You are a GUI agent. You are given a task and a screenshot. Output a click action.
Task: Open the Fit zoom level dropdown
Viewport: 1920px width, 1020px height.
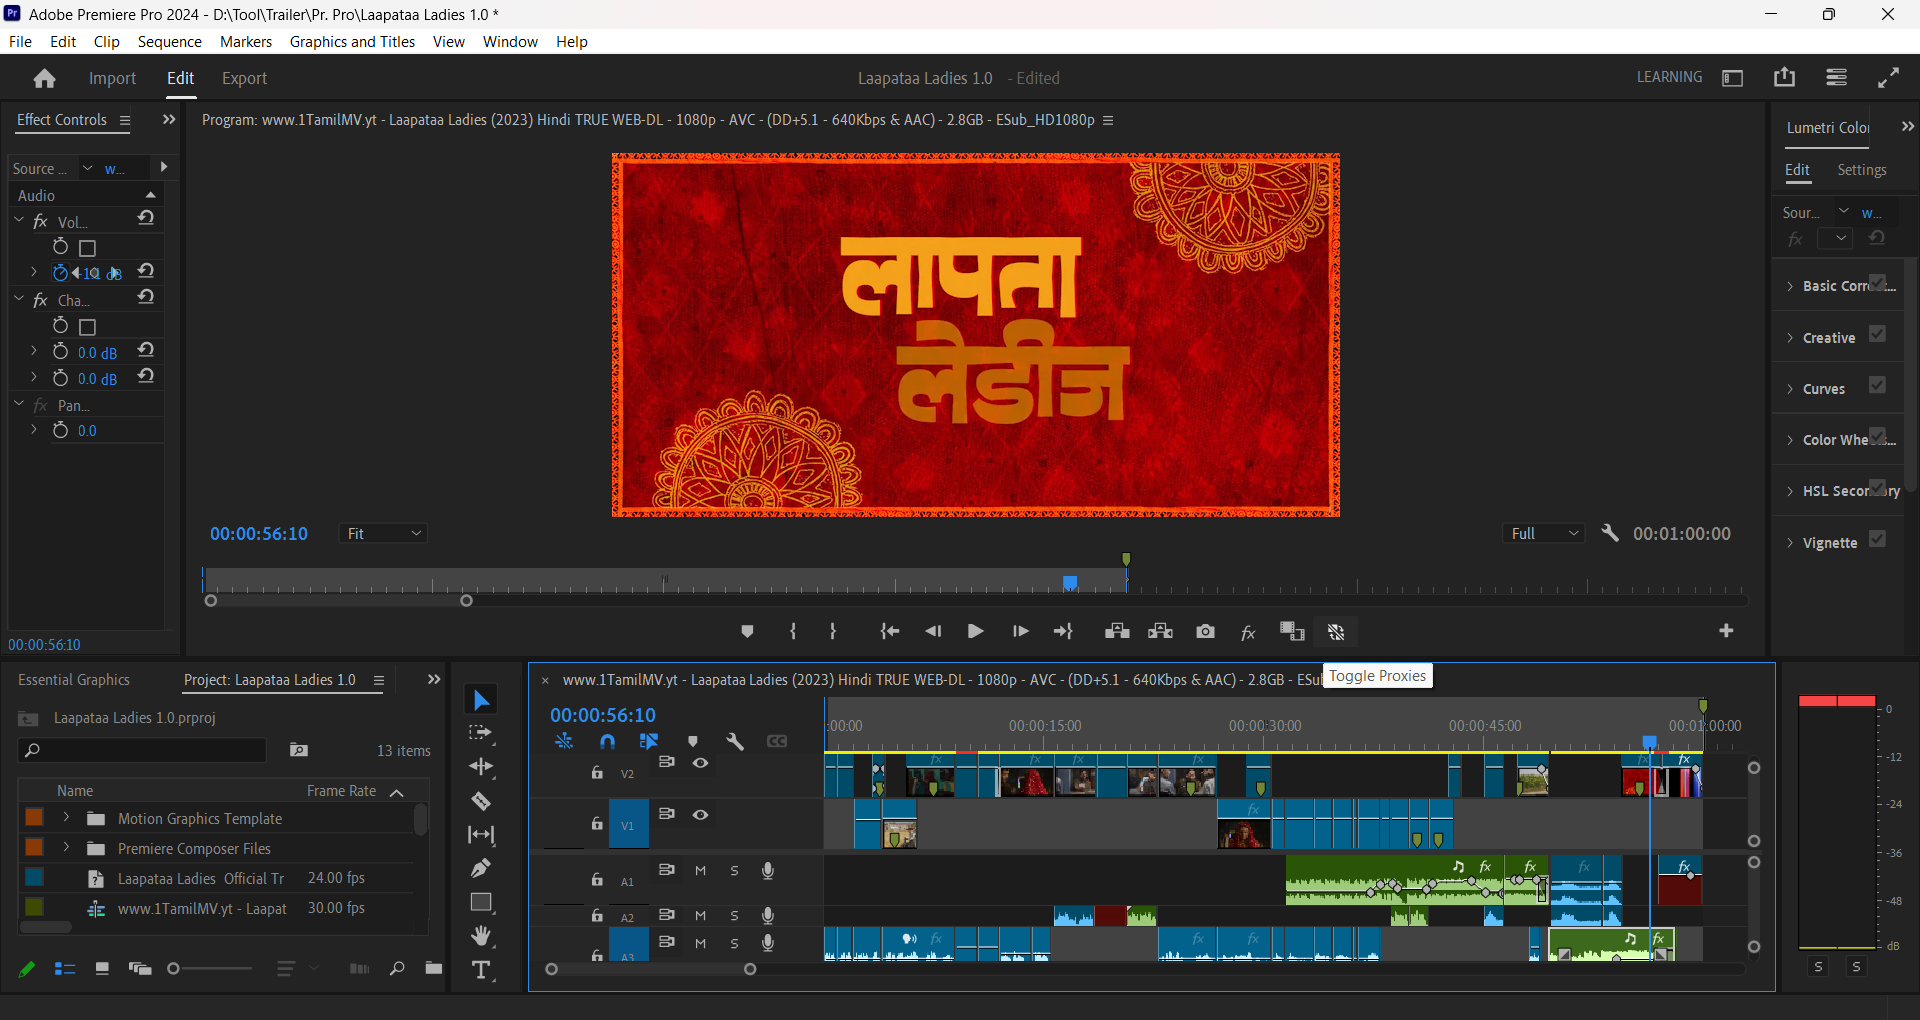pos(384,534)
